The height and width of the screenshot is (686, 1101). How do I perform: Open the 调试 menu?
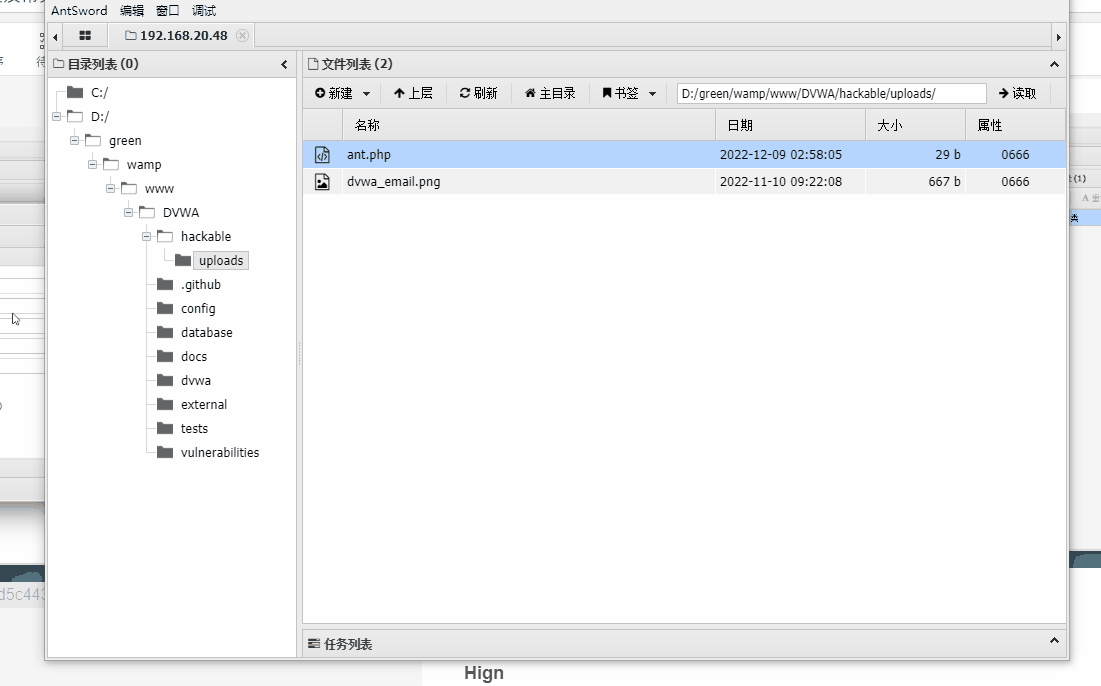point(204,11)
